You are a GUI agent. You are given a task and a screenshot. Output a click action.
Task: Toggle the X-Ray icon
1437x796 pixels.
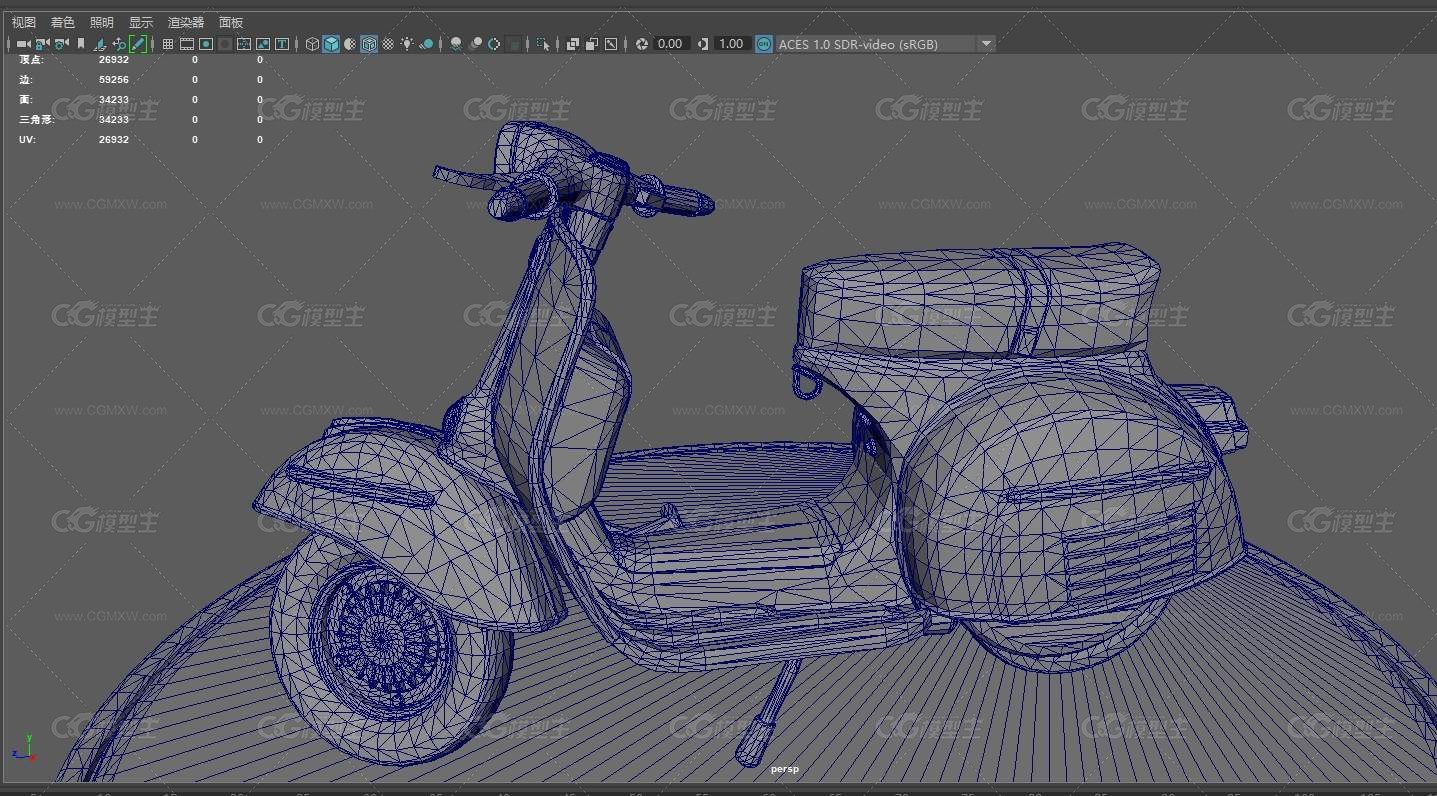[x=573, y=44]
